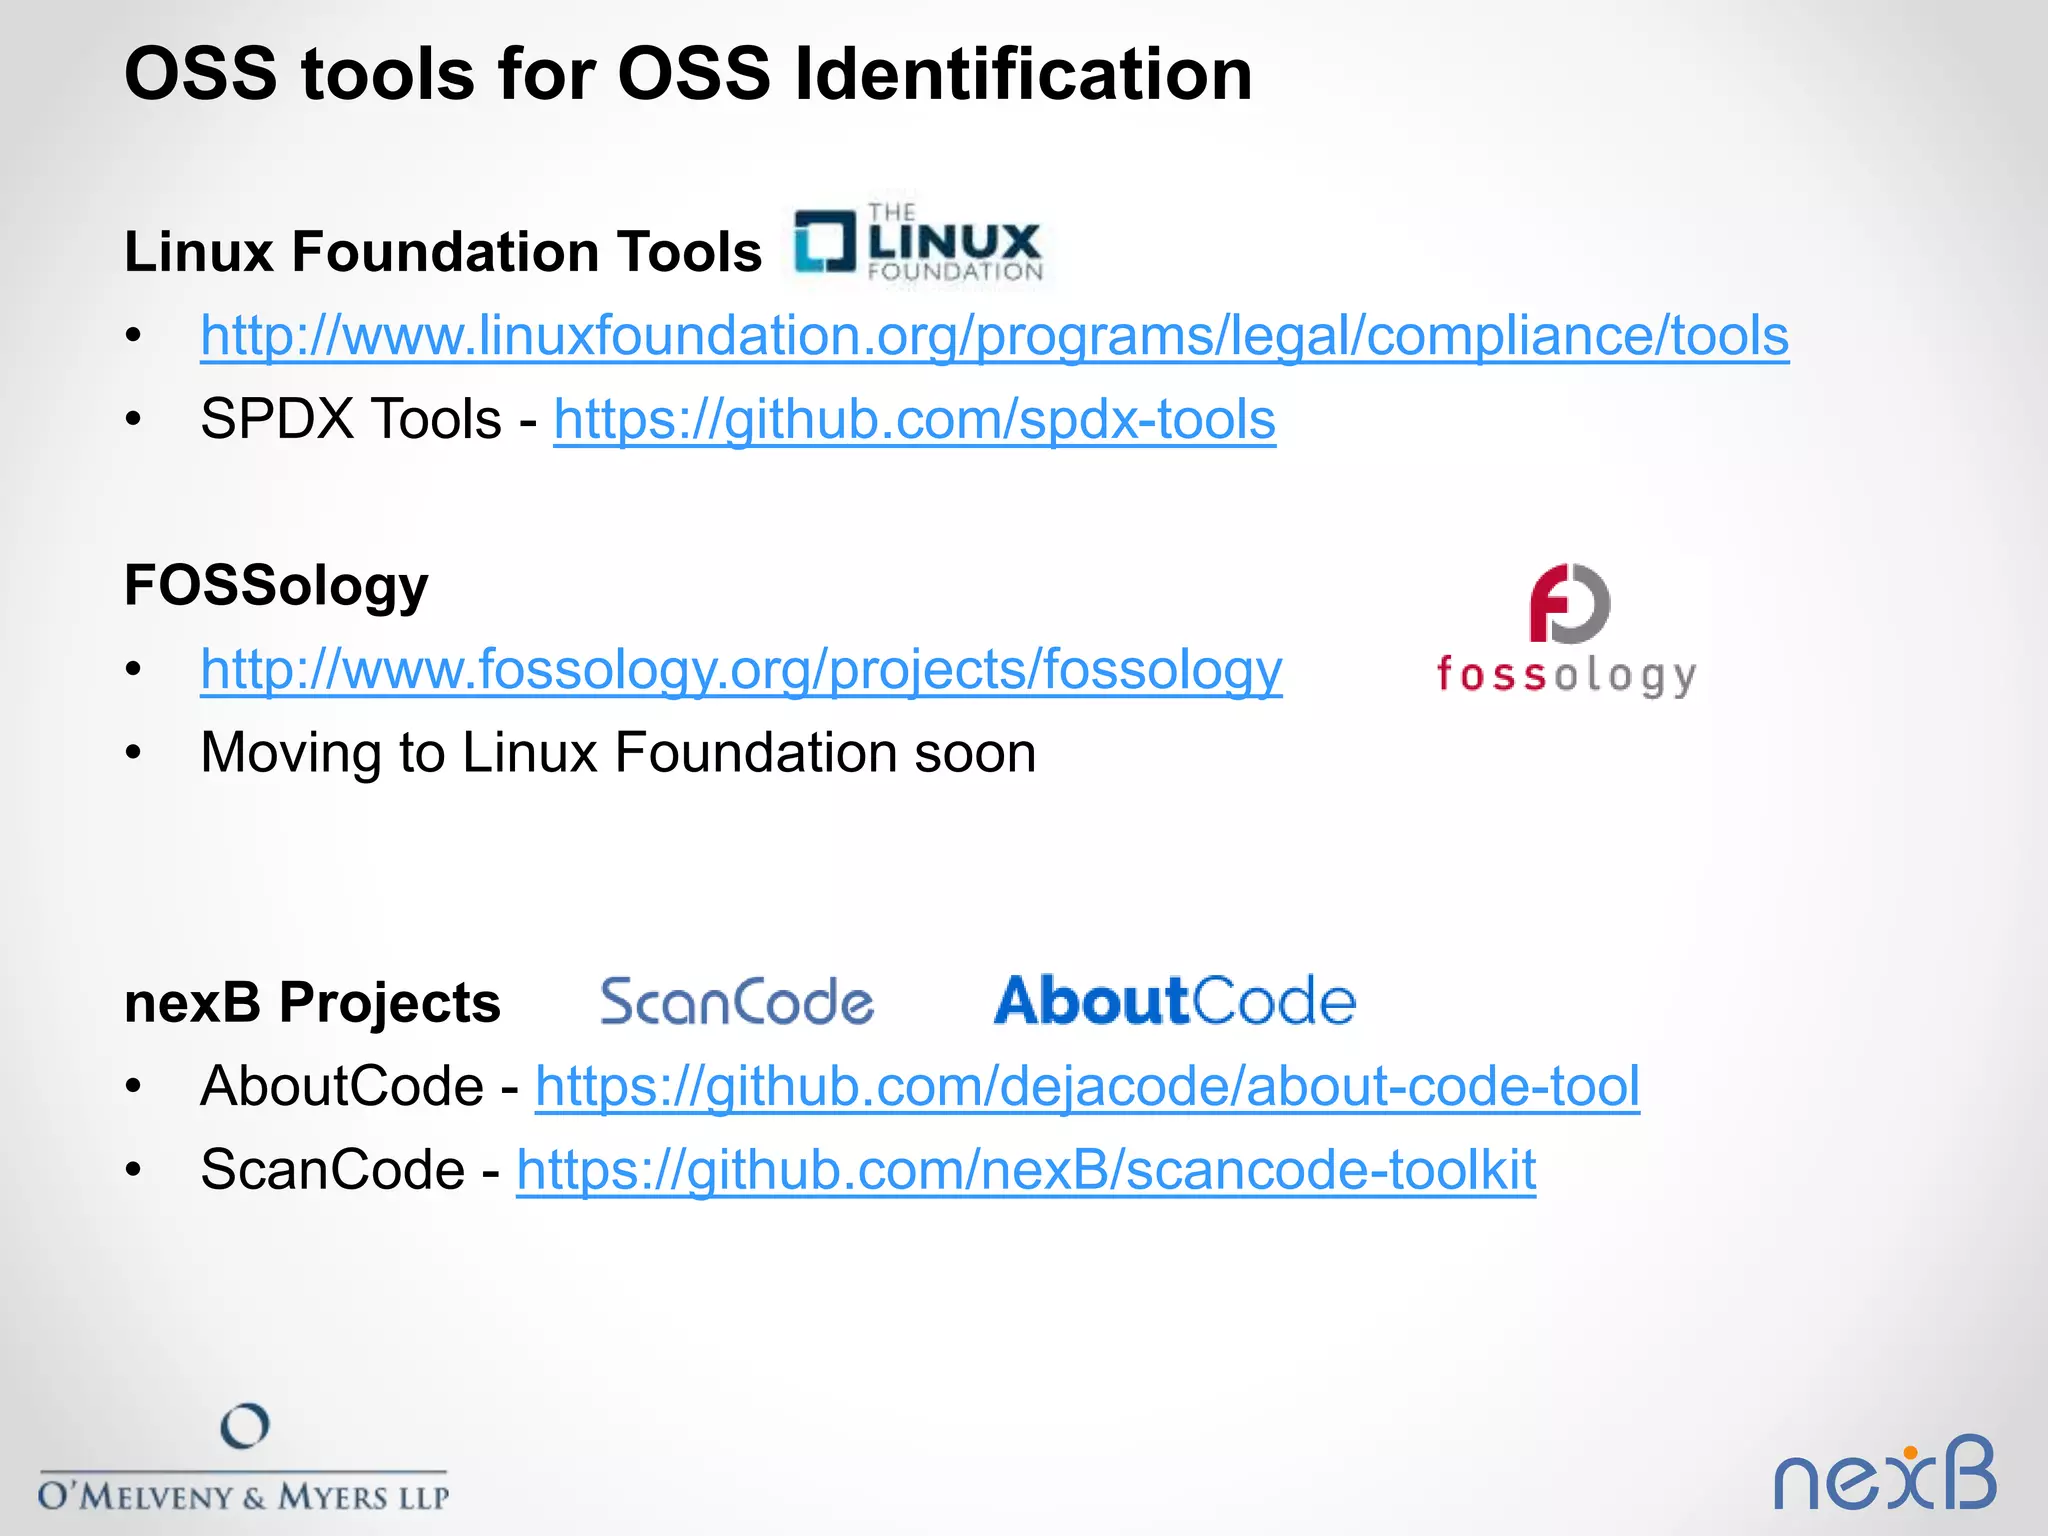Image resolution: width=2048 pixels, height=1536 pixels.
Task: Select the 'Linux Foundation Tools' heading
Action: [x=443, y=251]
